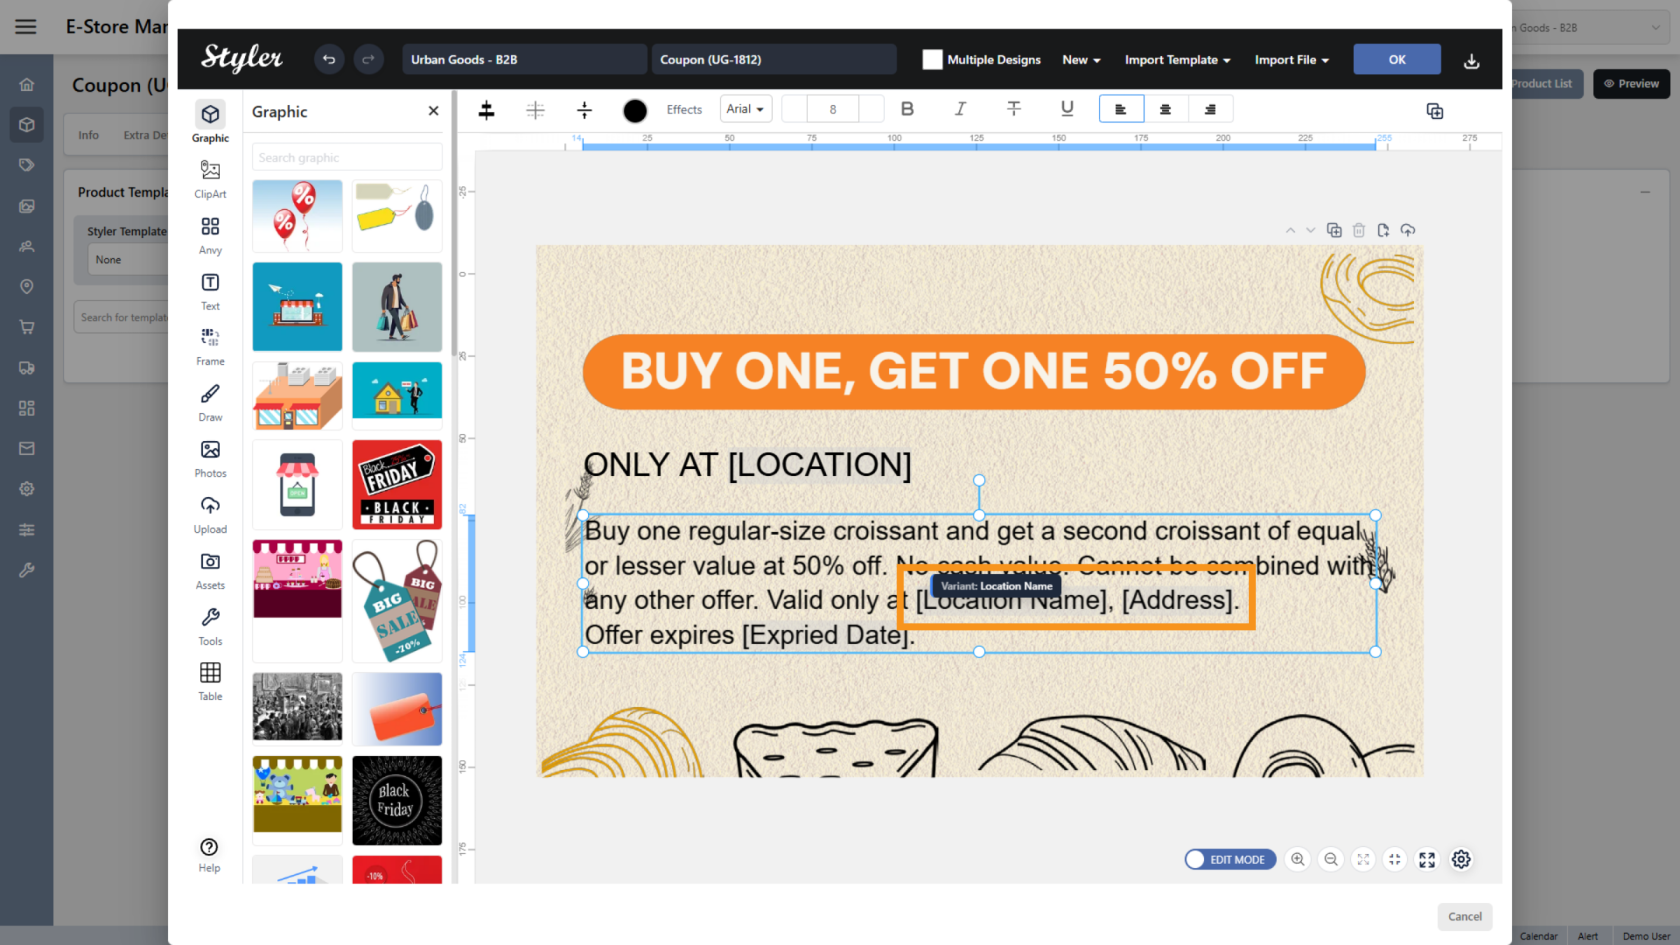Click the font size field
The image size is (1680, 945).
point(833,109)
